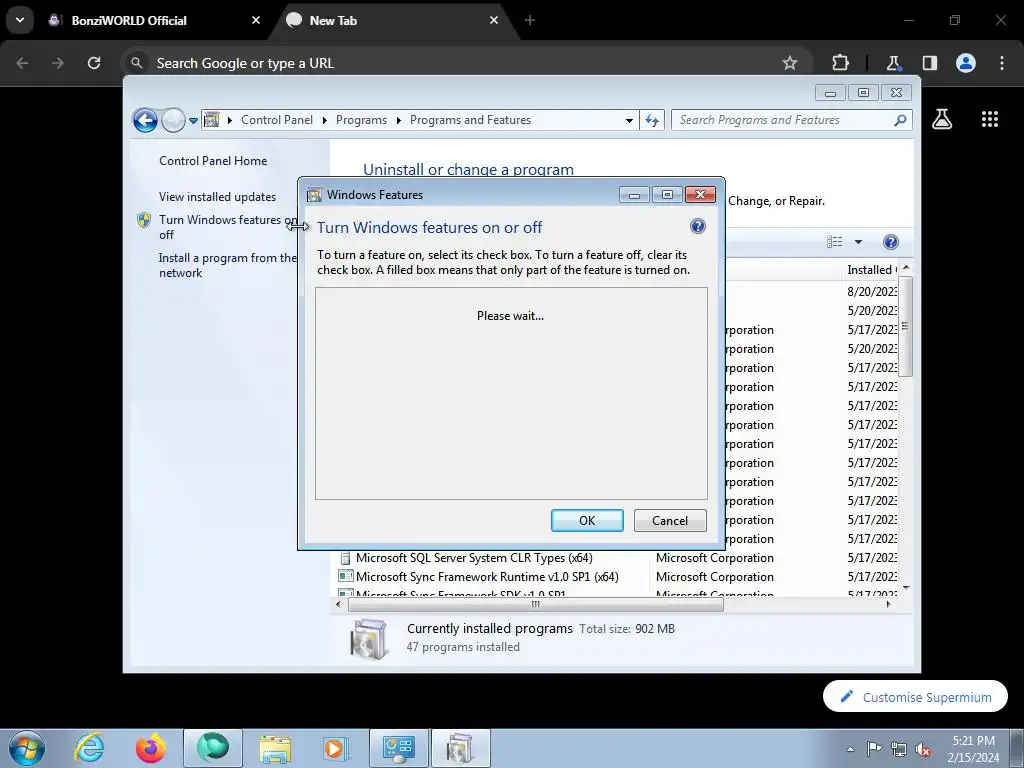
Task: Open the Supermium browser taskbar icon
Action: [213, 748]
